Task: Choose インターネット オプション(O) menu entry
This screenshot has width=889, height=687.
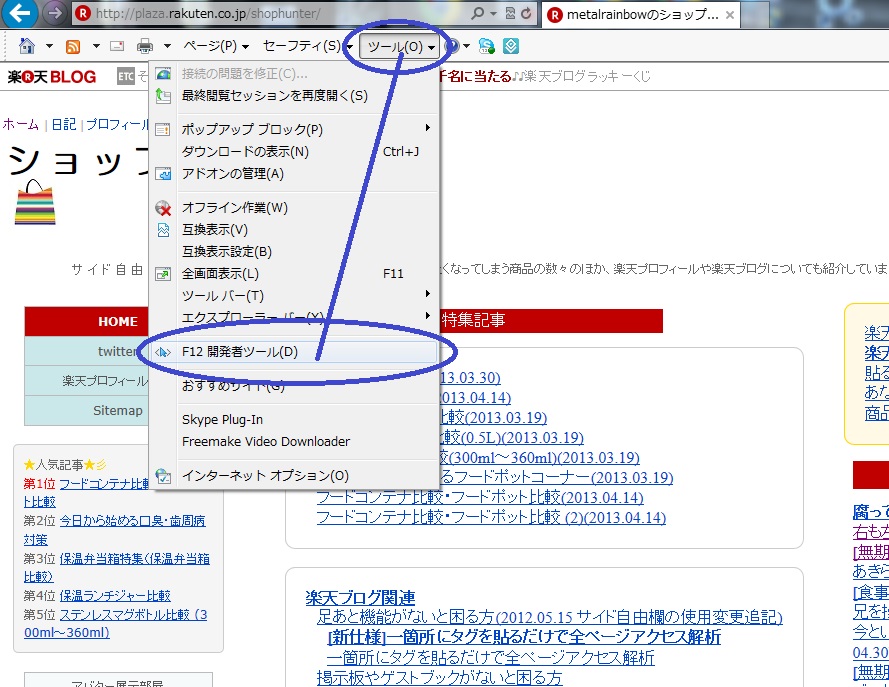Action: tap(265, 476)
